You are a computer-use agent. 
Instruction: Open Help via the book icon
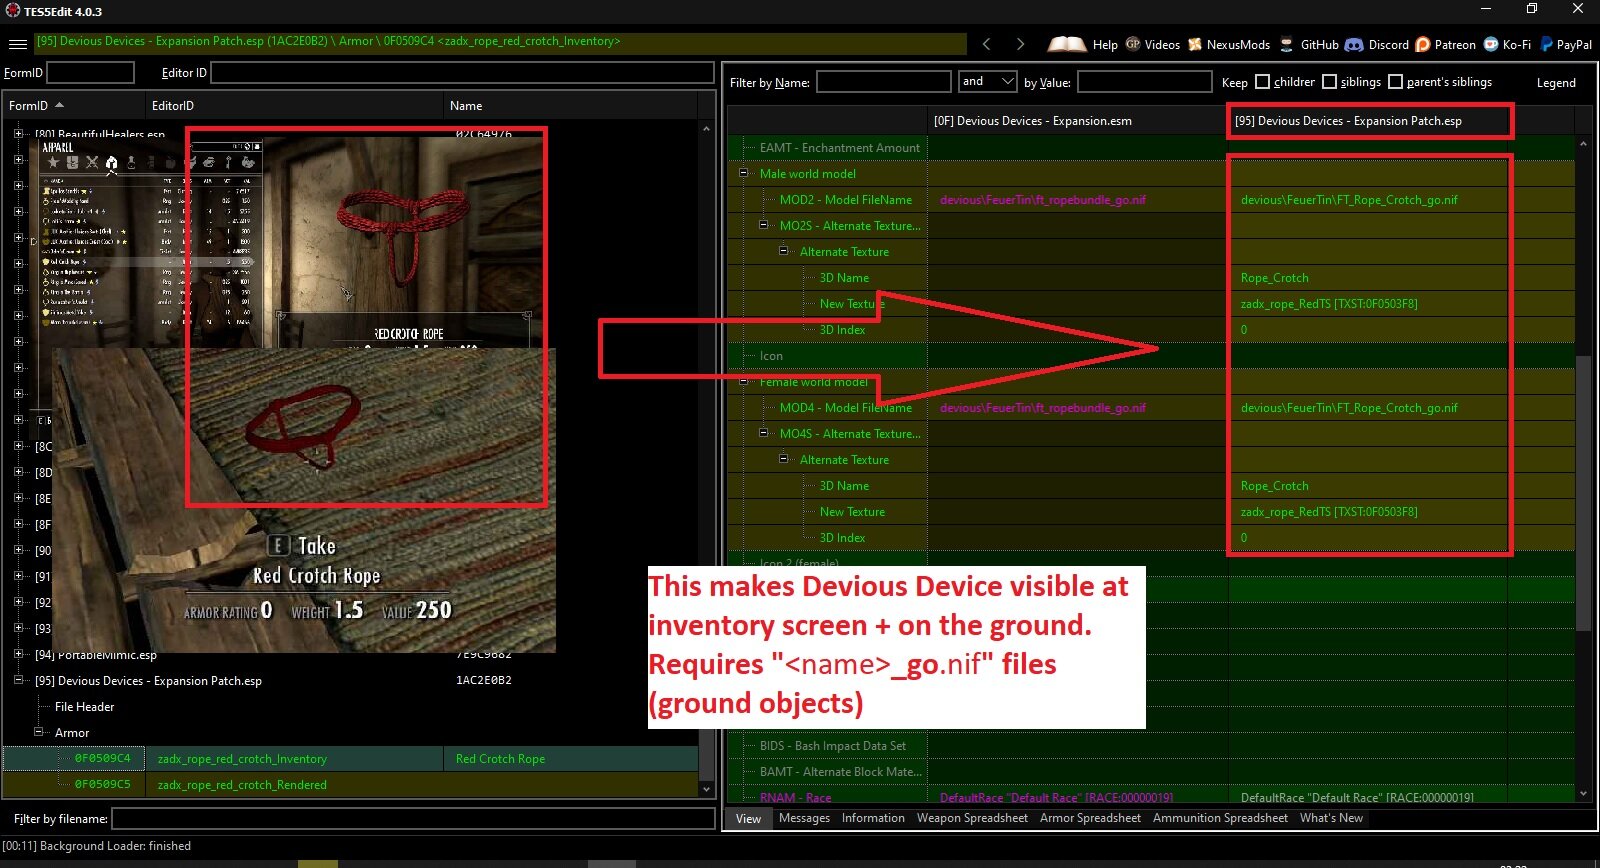[1066, 44]
